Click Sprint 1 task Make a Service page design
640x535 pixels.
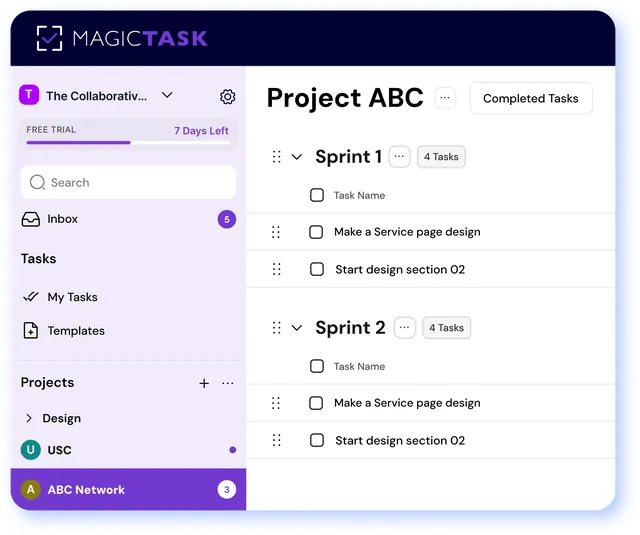[407, 232]
